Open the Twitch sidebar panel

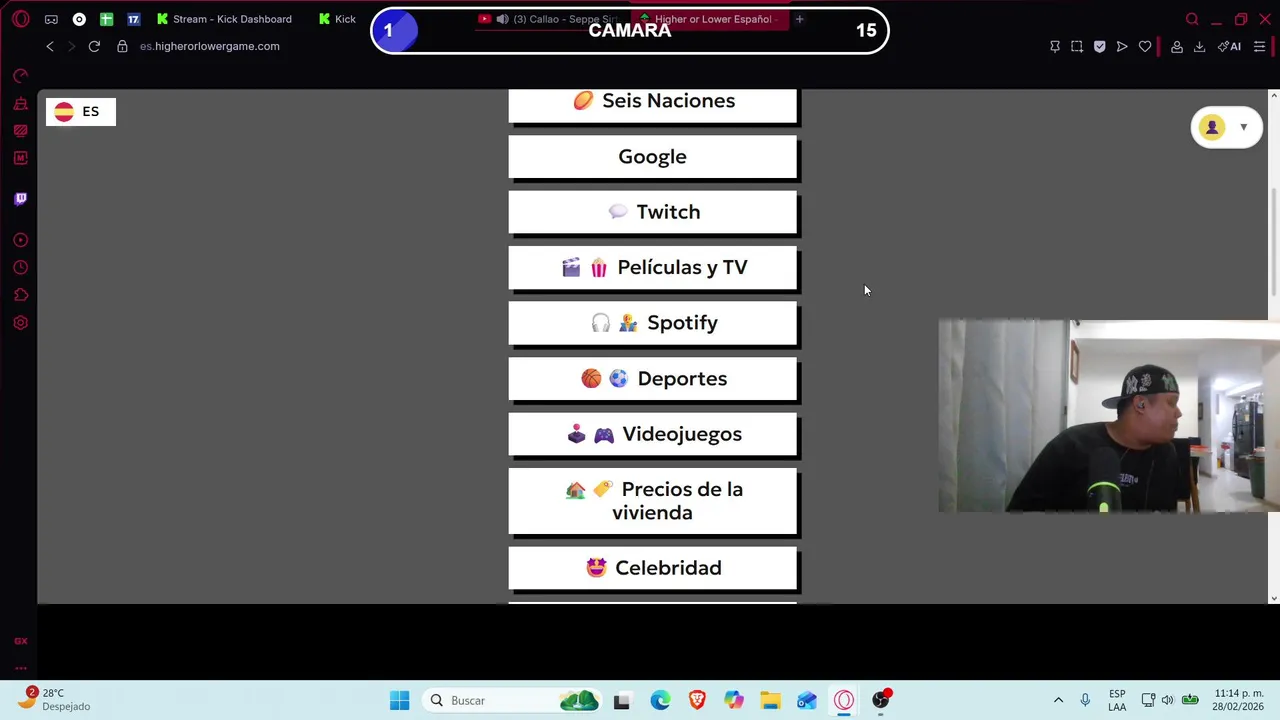20,198
